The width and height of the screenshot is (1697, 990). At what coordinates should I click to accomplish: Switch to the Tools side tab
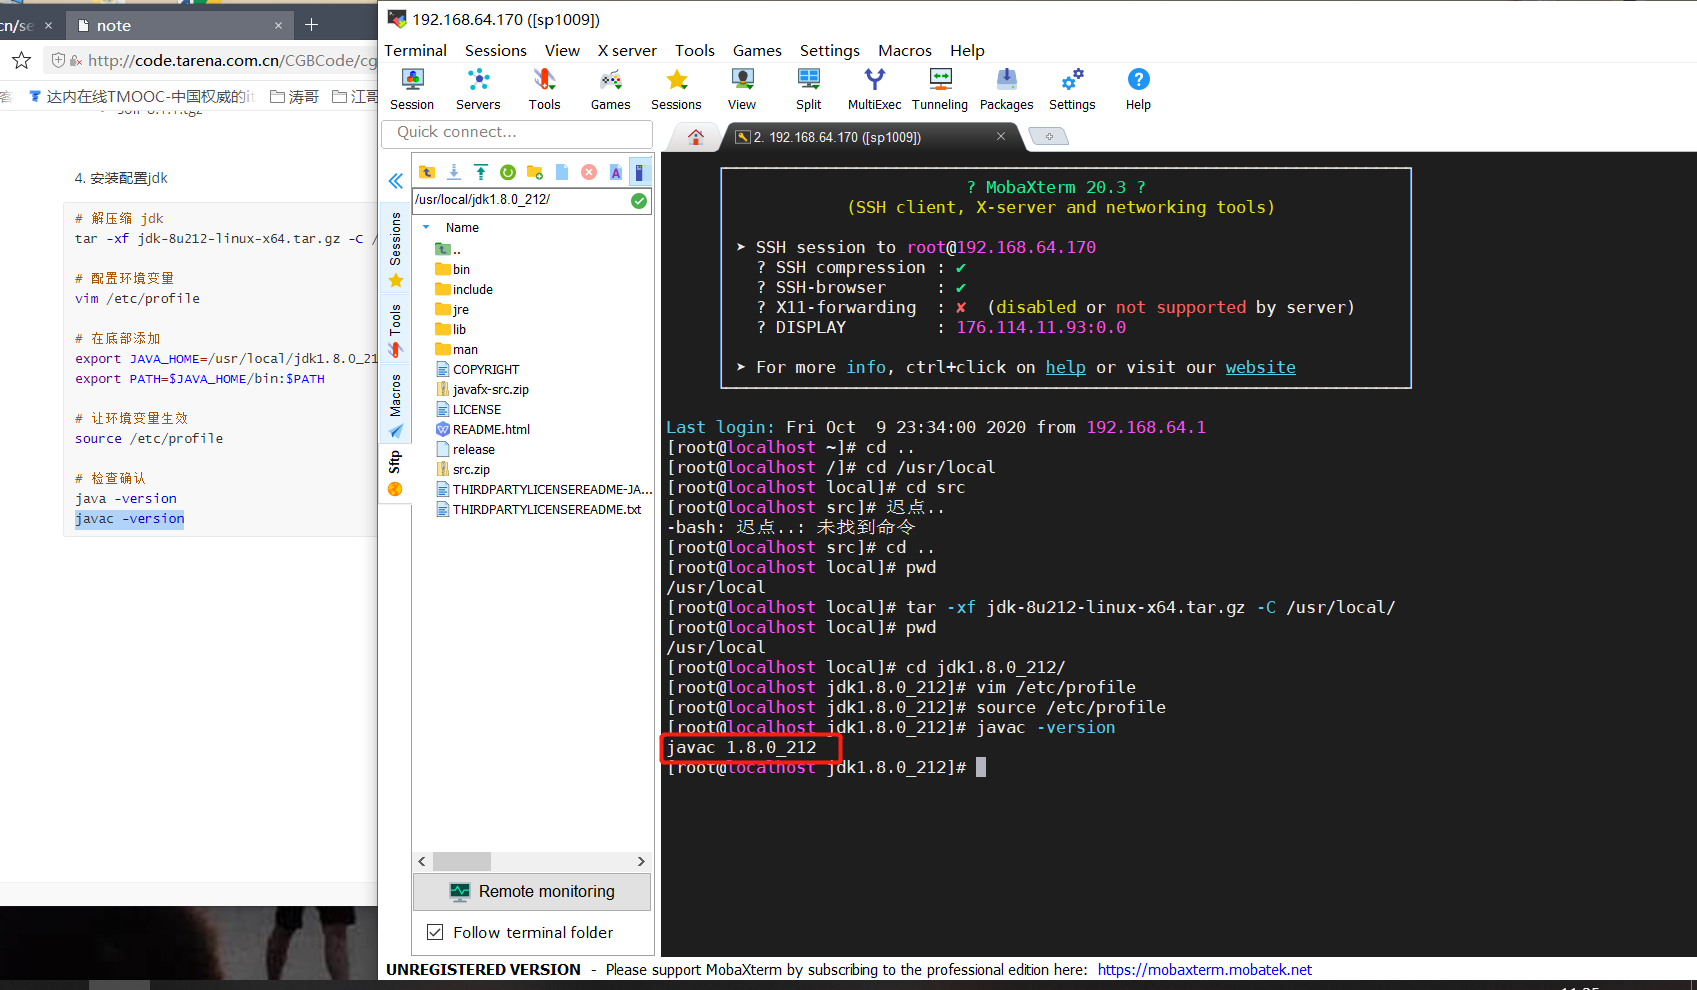(396, 330)
